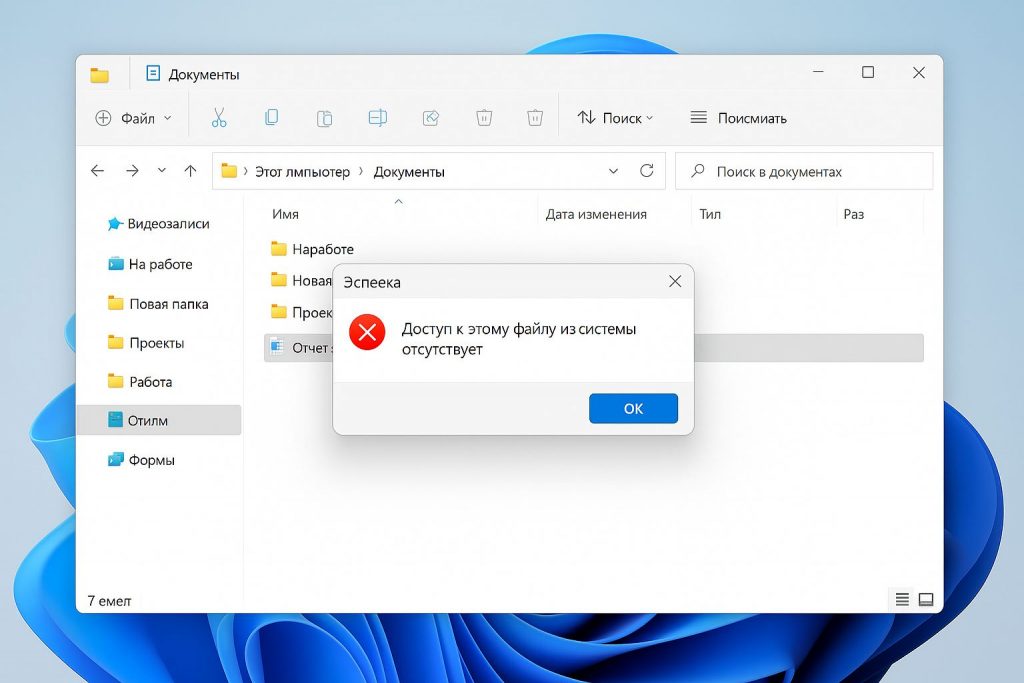Image resolution: width=1024 pixels, height=683 pixels.
Task: Go forward with the right arrow
Action: pos(132,171)
